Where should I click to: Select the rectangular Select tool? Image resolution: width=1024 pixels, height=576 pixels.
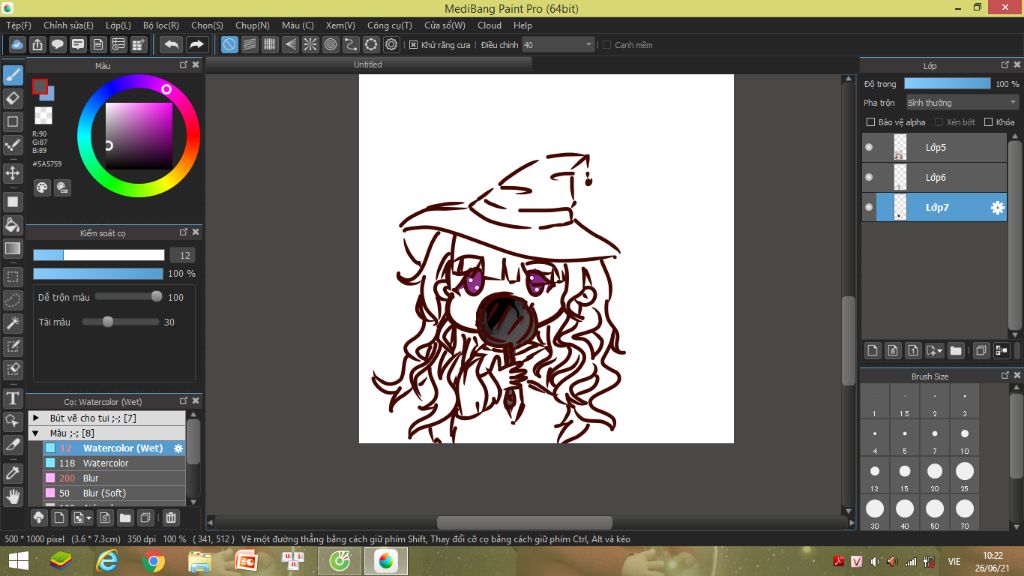coord(12,277)
